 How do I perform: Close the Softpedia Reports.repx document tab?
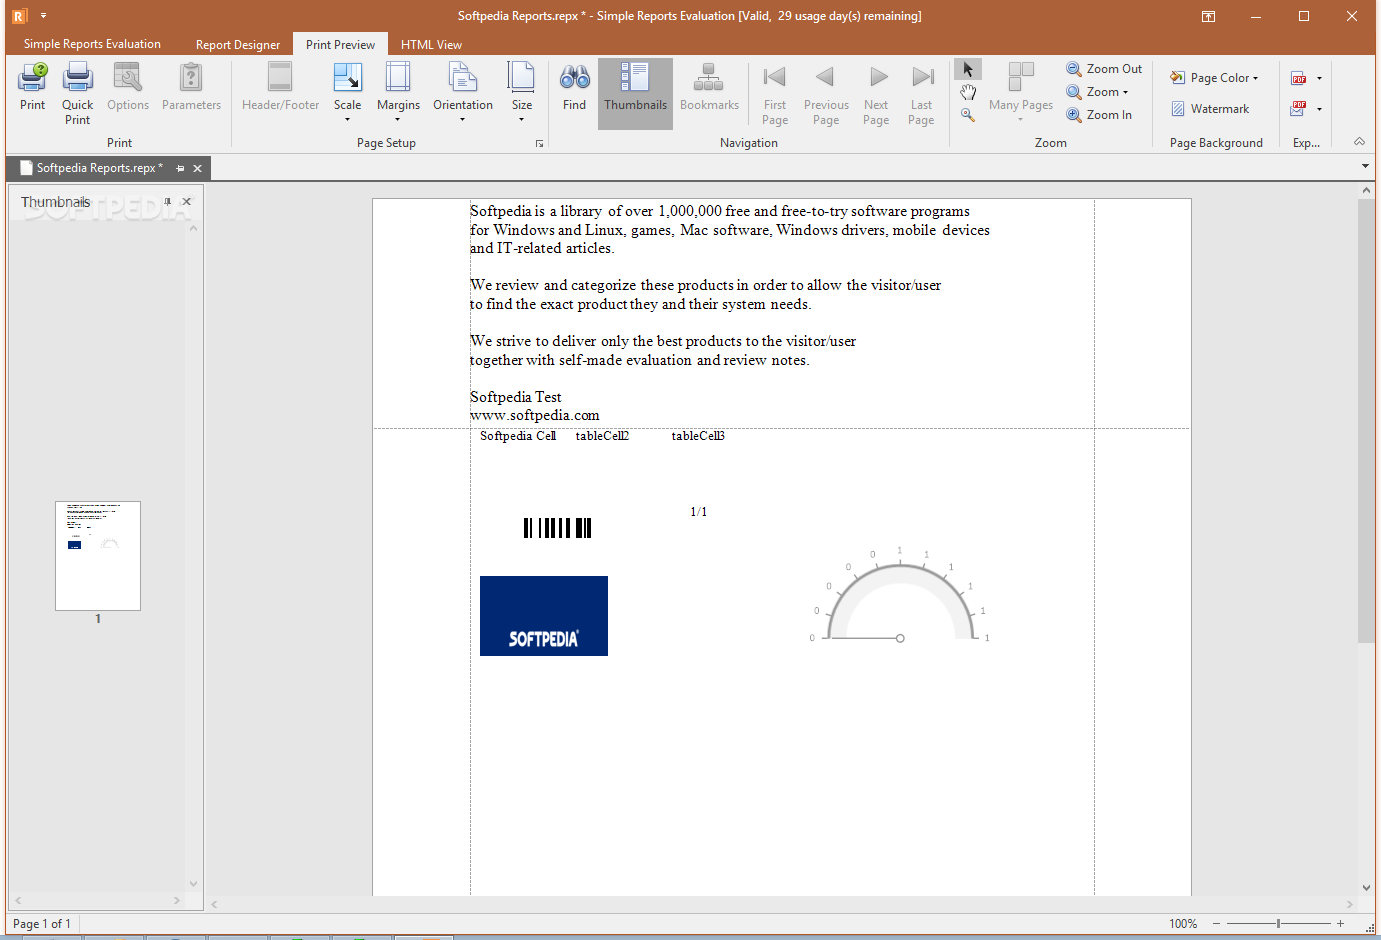tap(197, 168)
